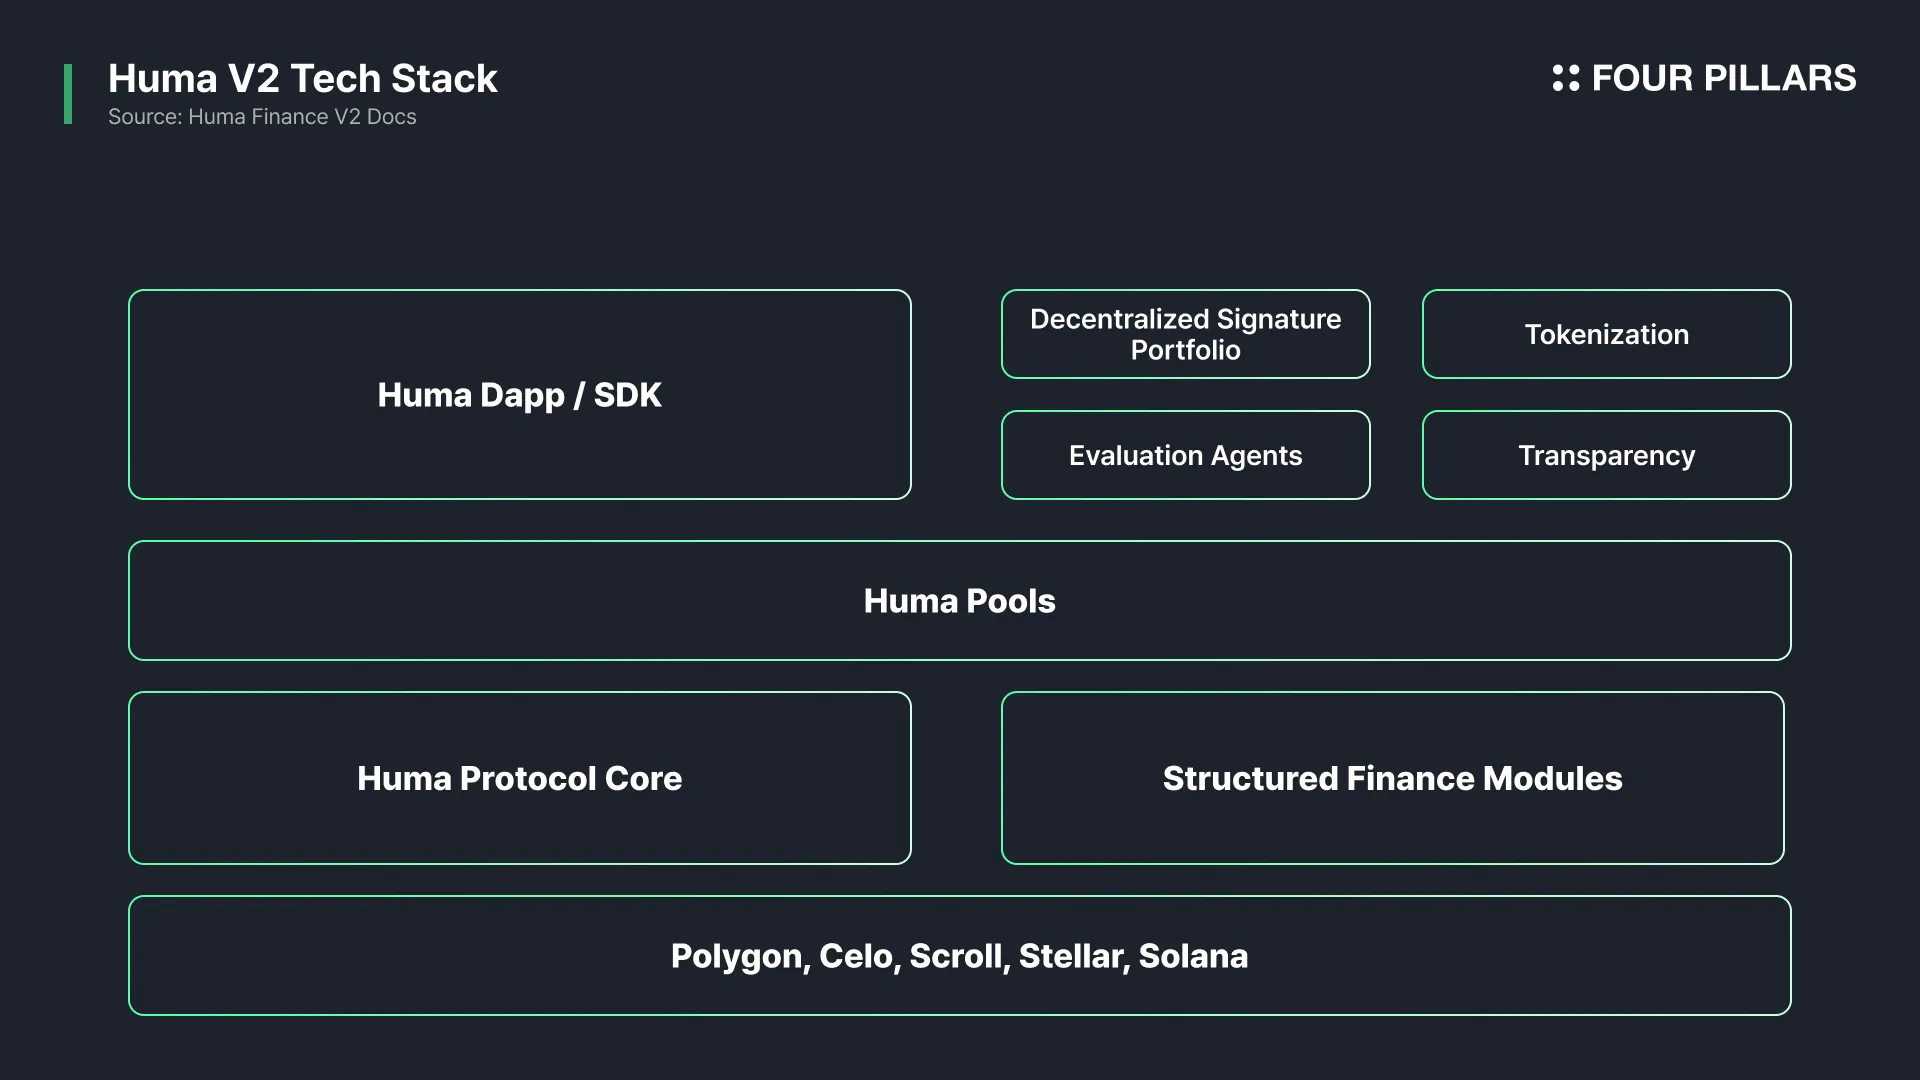Select the Huma Dapp / SDK box
The height and width of the screenshot is (1080, 1920).
pos(520,395)
